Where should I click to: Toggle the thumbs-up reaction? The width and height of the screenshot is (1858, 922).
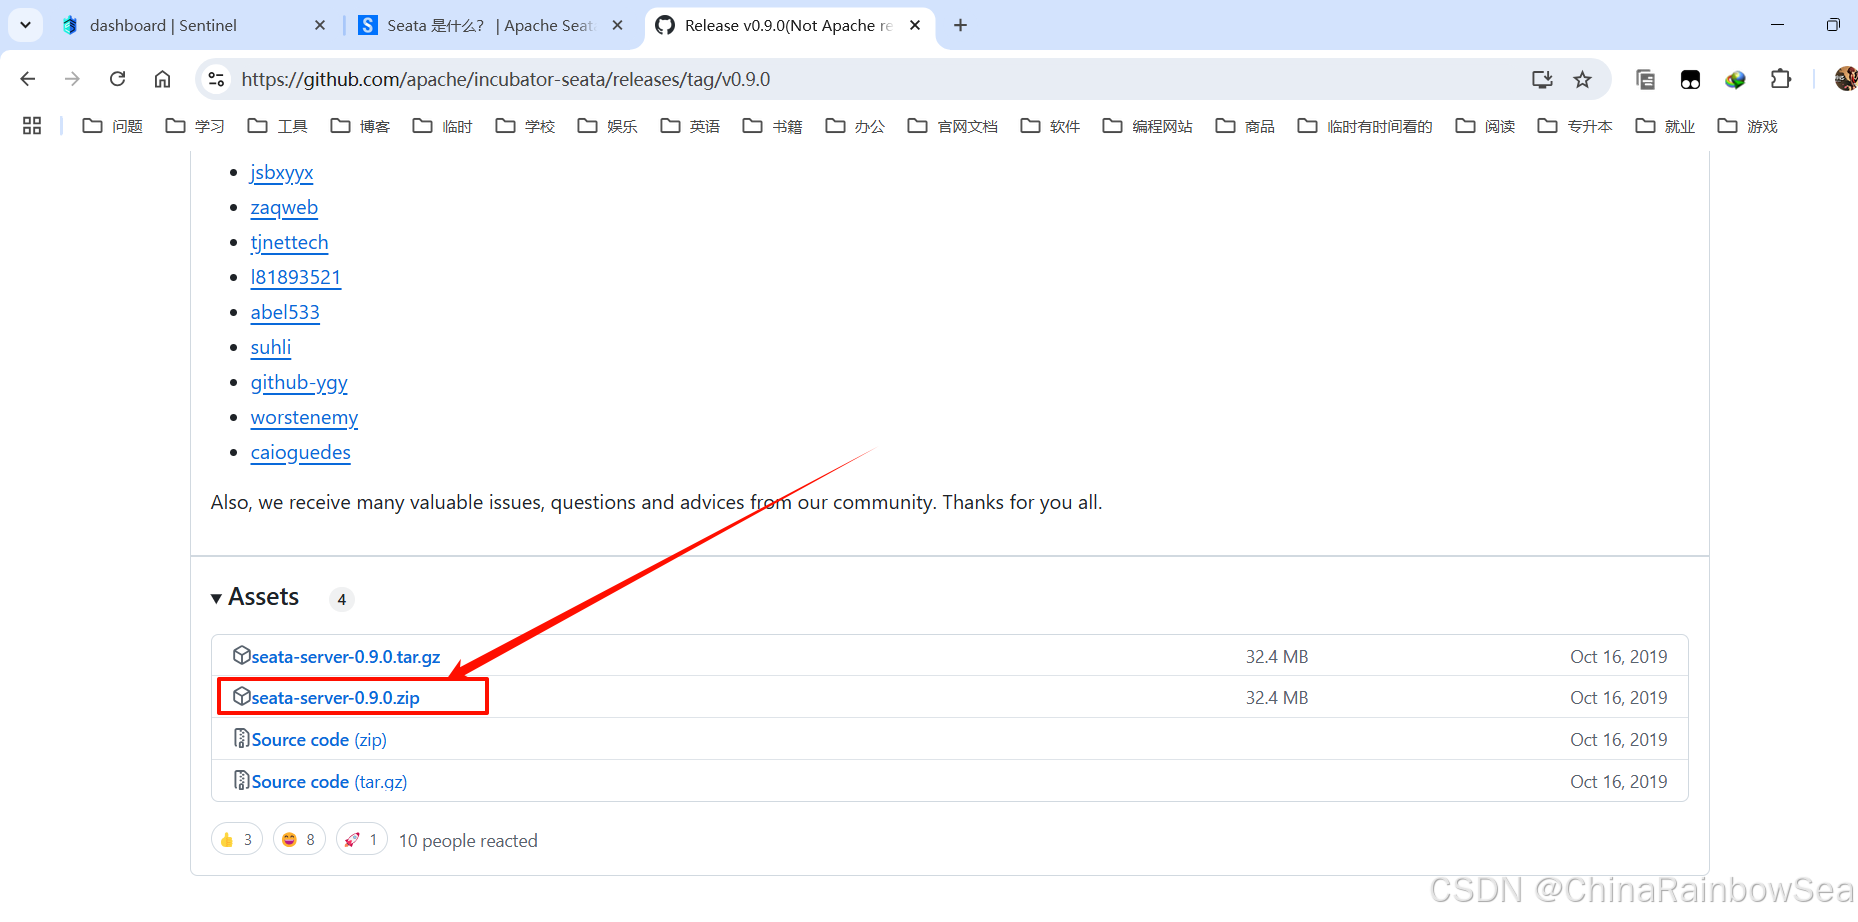point(236,839)
